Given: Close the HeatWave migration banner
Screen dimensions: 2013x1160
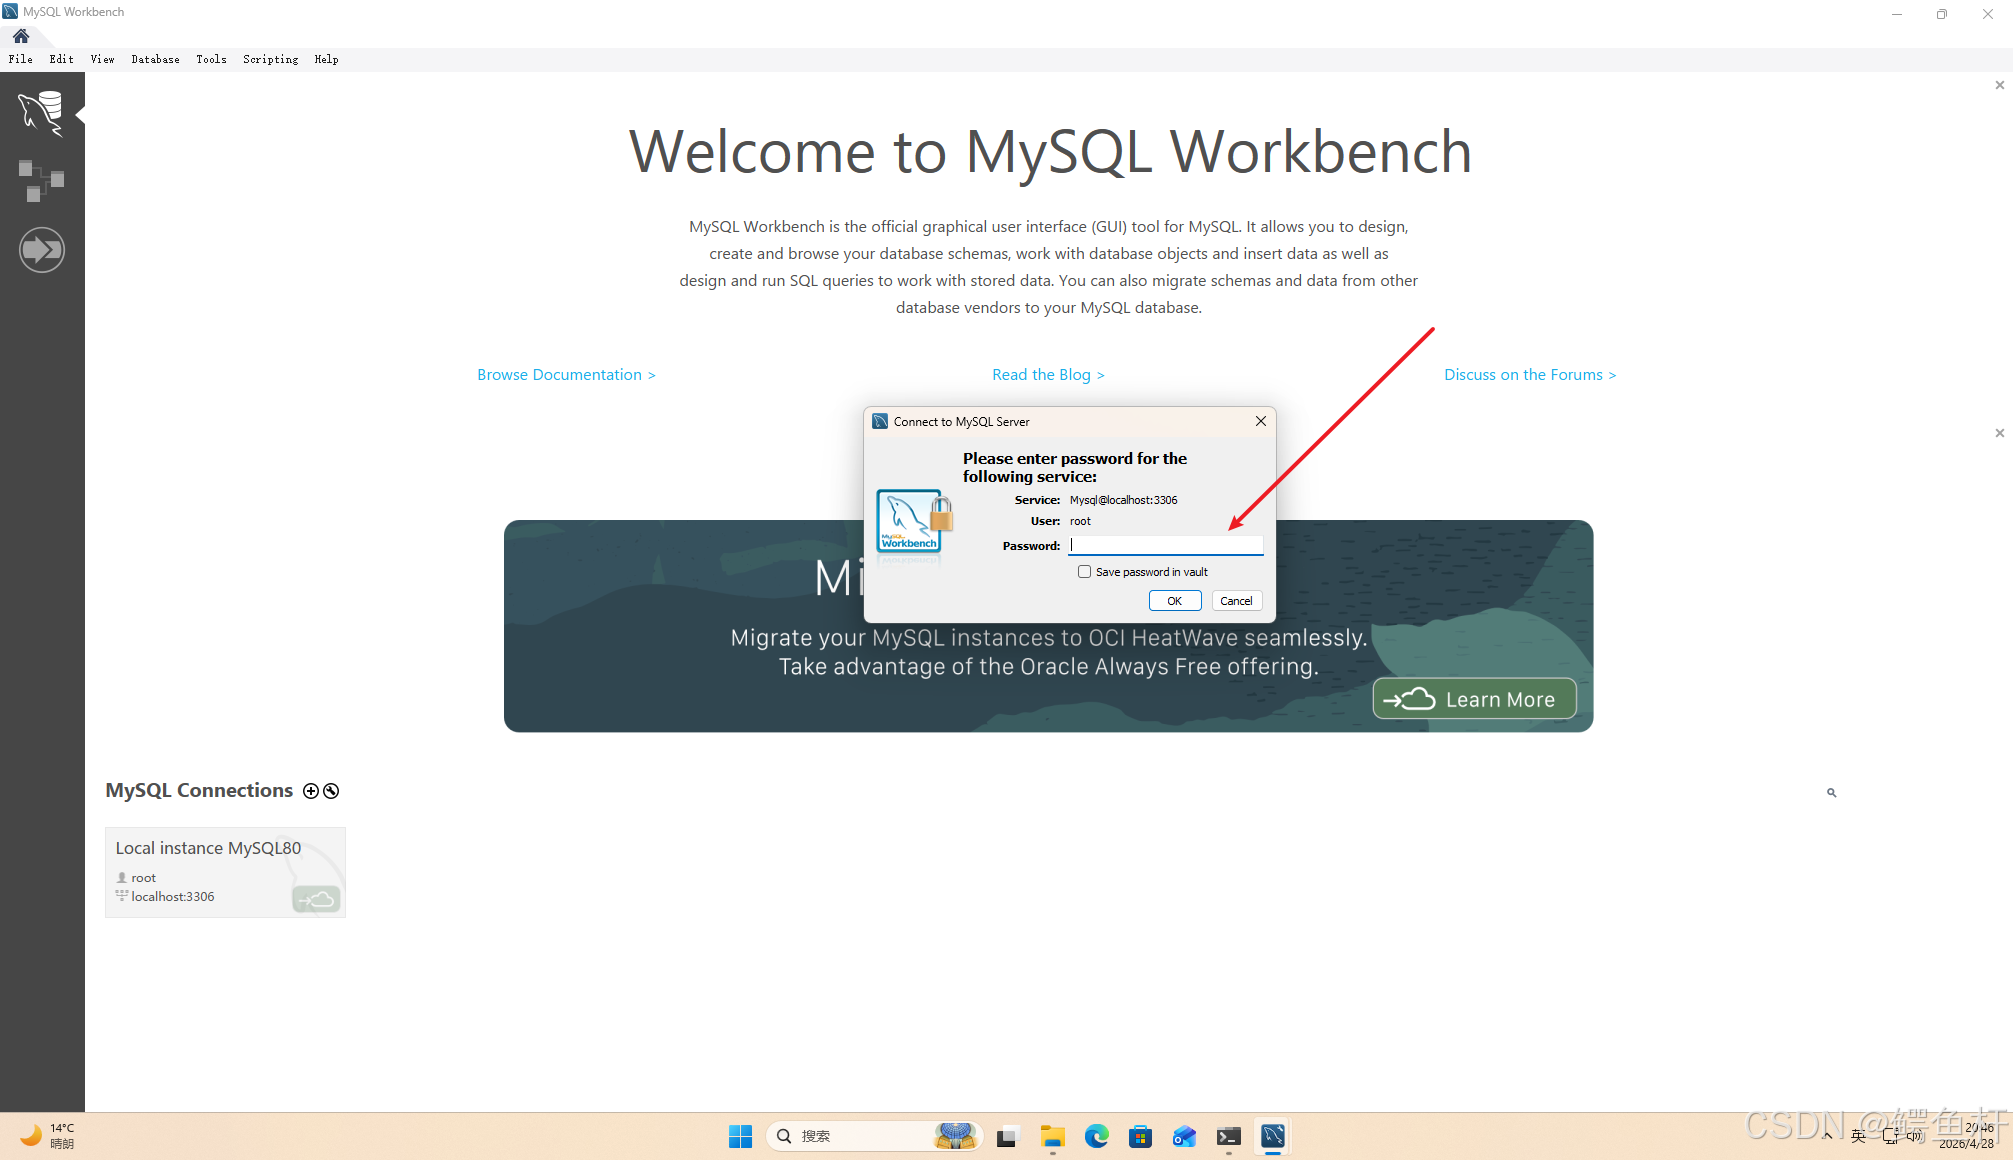Looking at the screenshot, I should click(x=2000, y=433).
